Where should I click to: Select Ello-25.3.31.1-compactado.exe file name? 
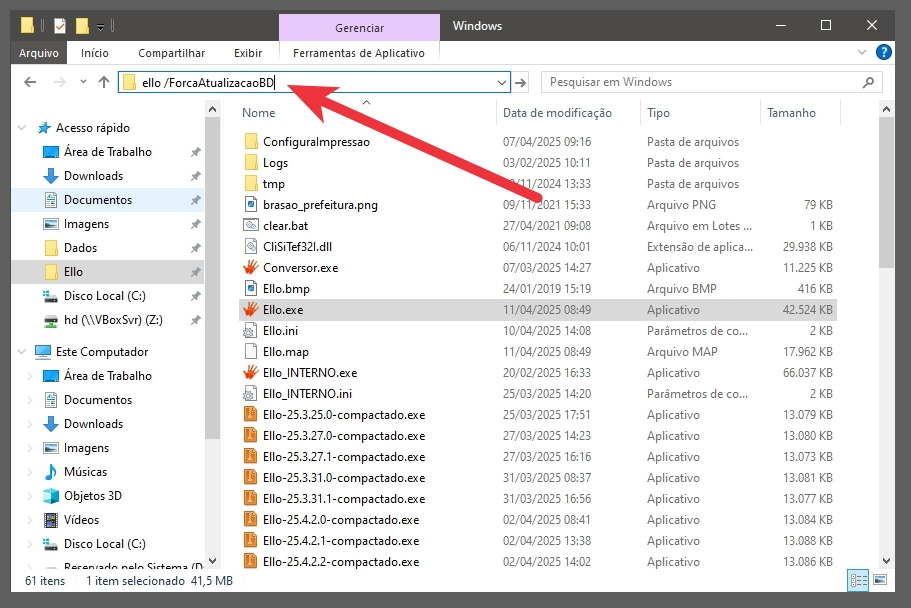click(344, 499)
